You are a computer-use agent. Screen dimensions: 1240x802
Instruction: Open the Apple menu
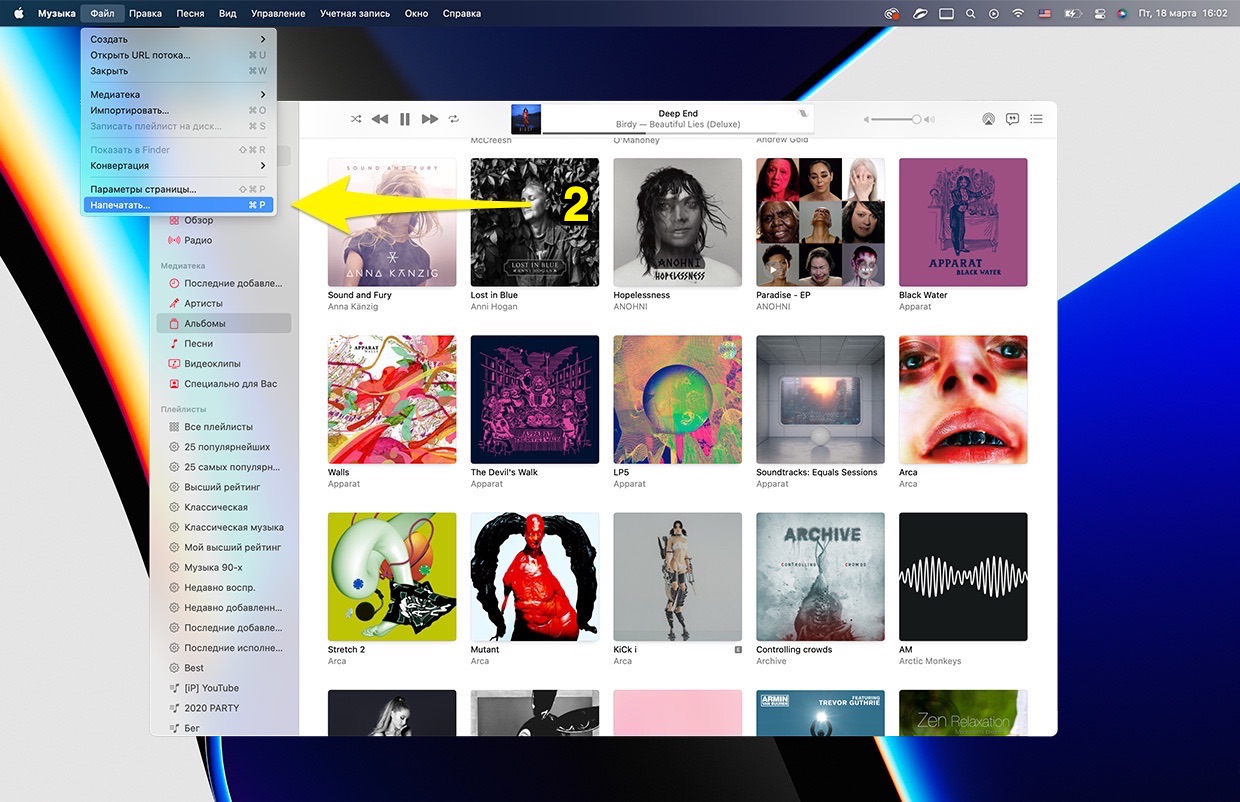coord(18,13)
